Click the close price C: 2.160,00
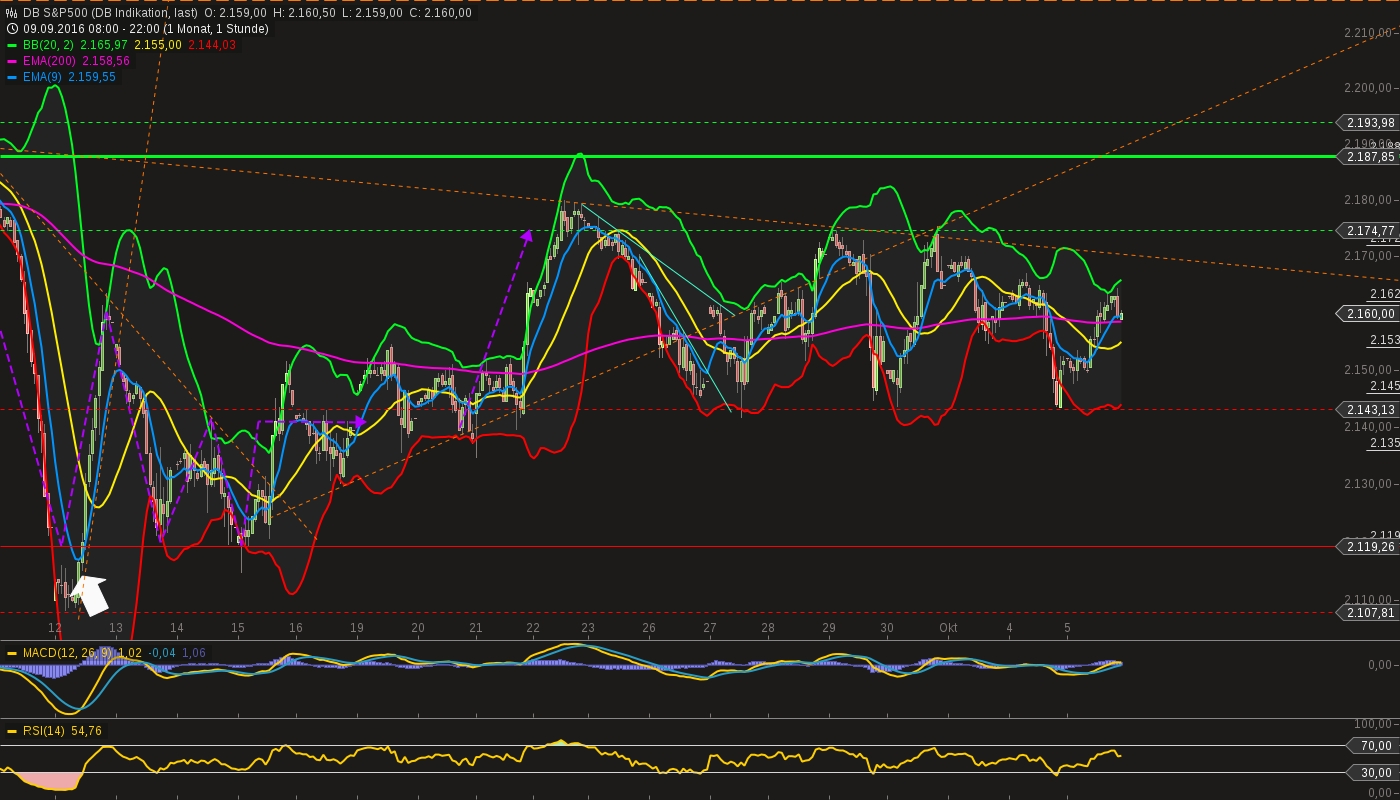Viewport: 1400px width, 800px height. [x=441, y=13]
